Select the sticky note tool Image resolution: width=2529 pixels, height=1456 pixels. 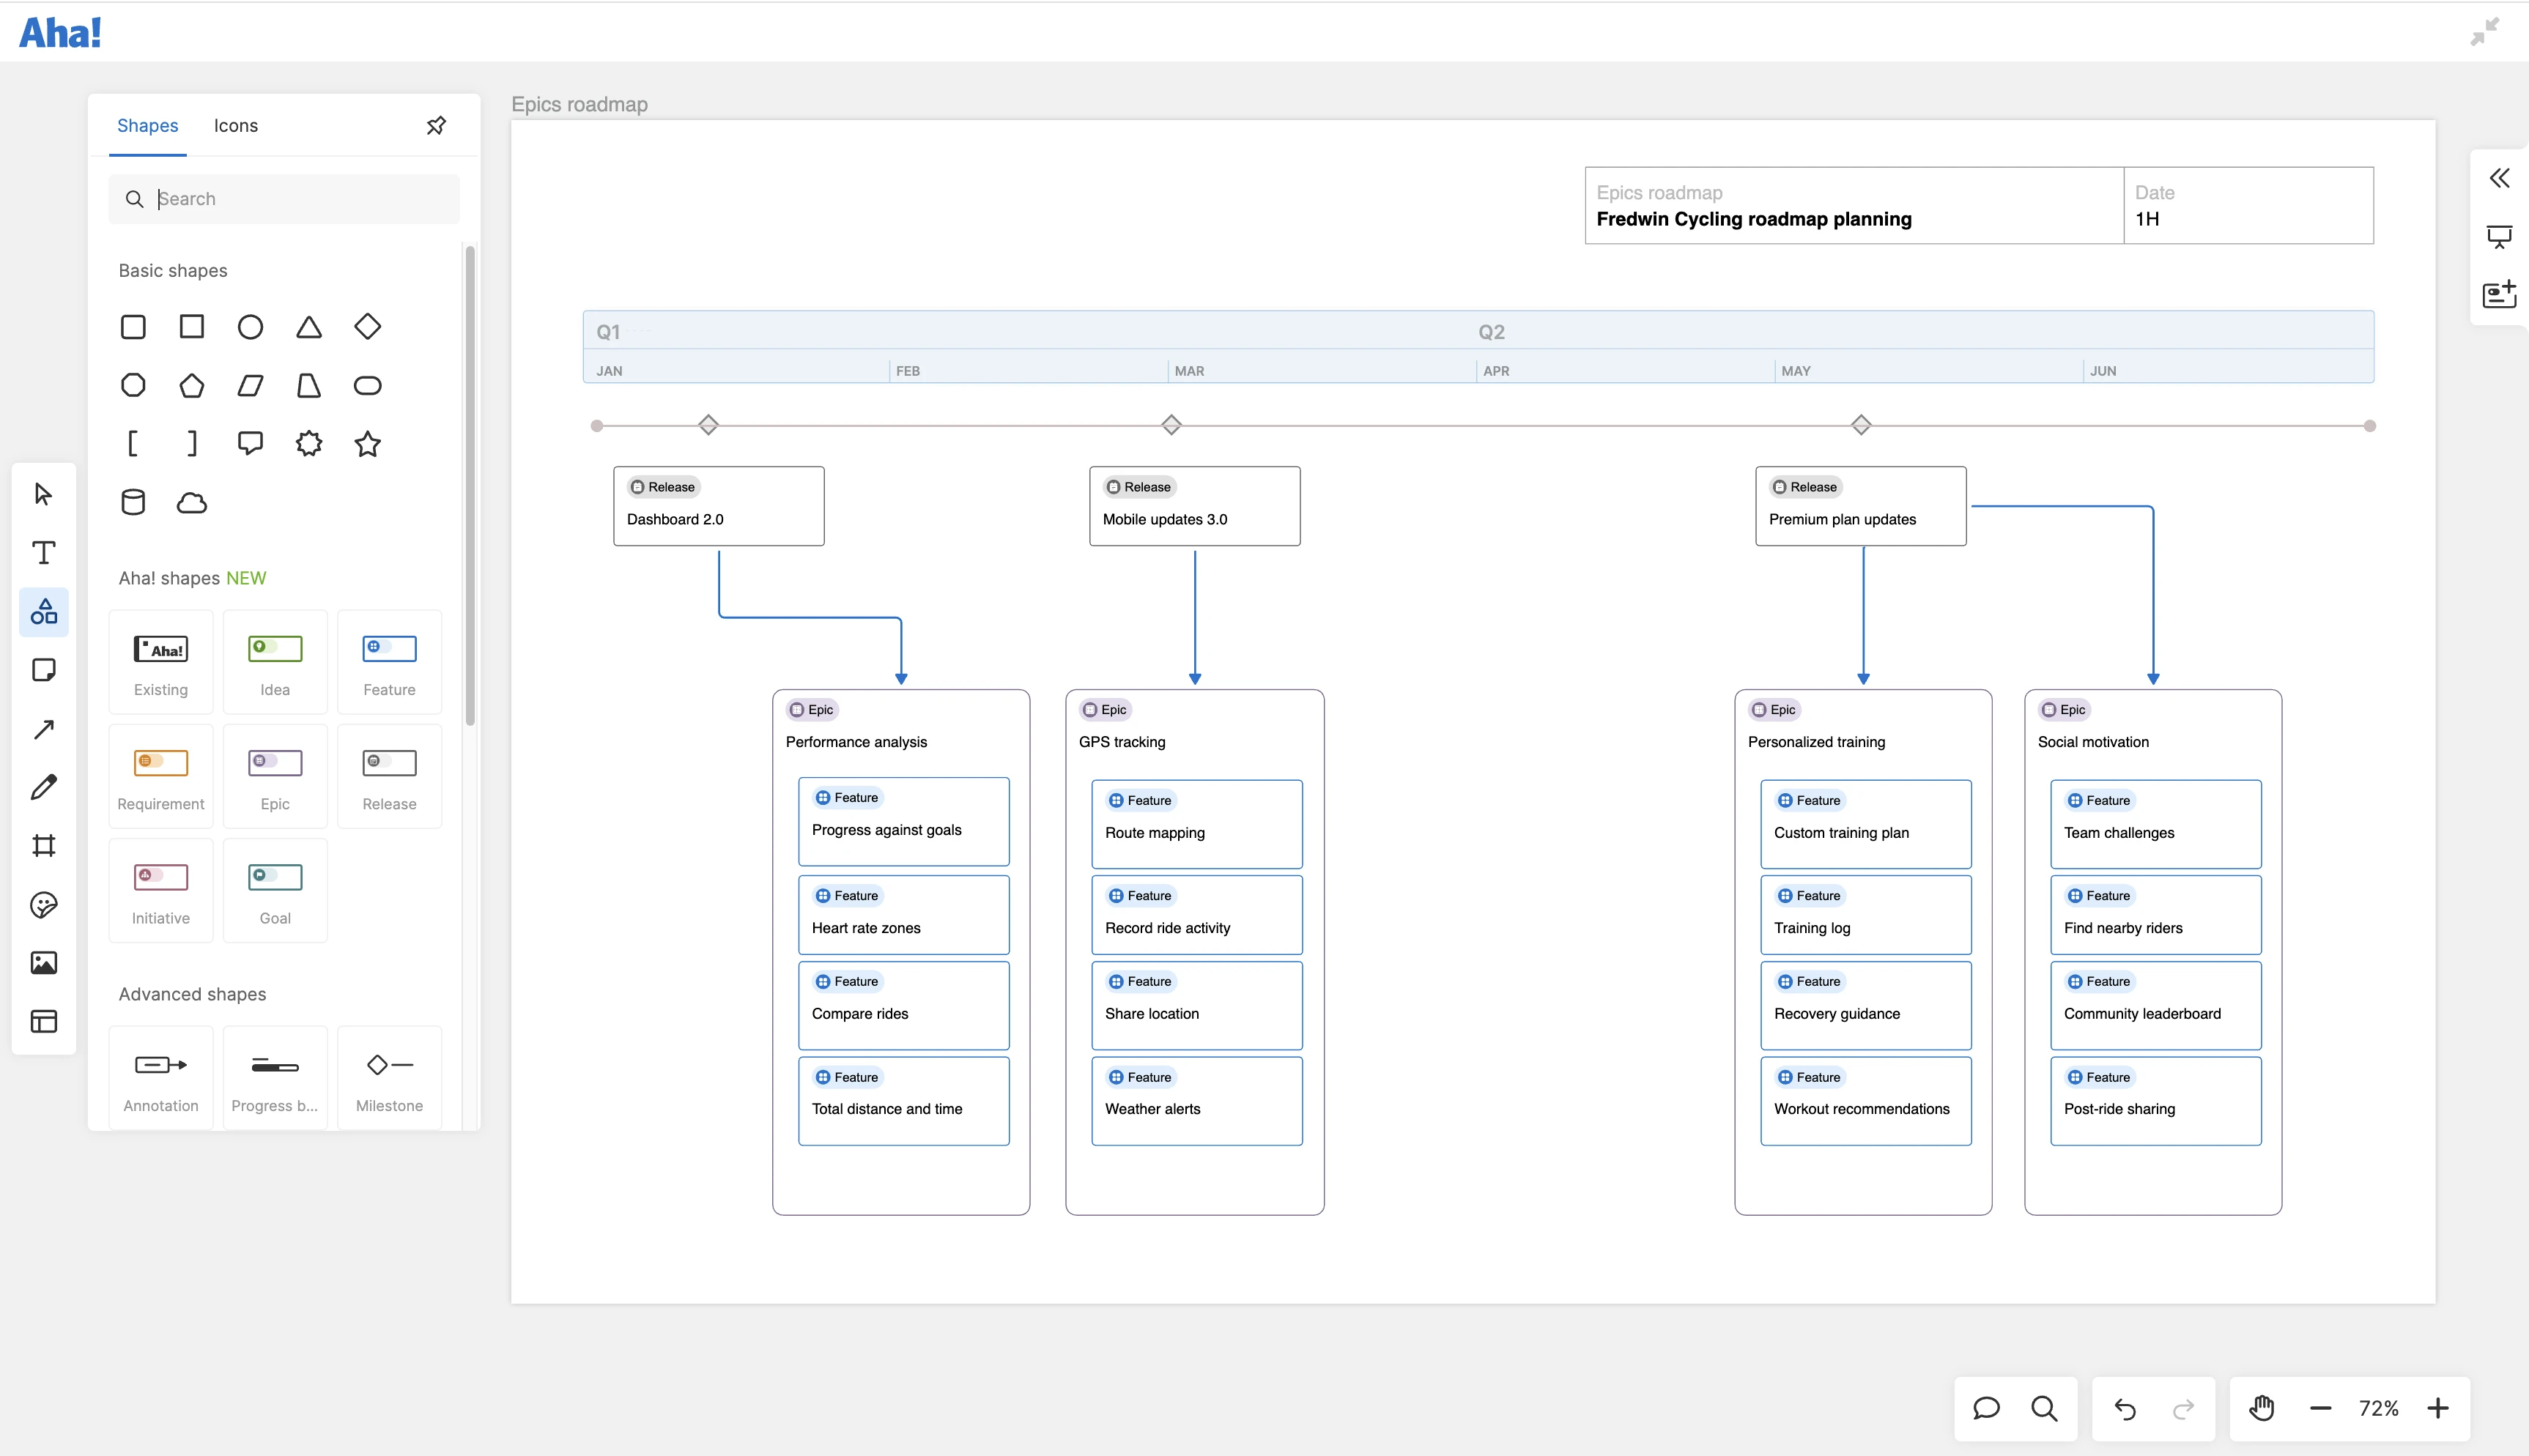(44, 670)
